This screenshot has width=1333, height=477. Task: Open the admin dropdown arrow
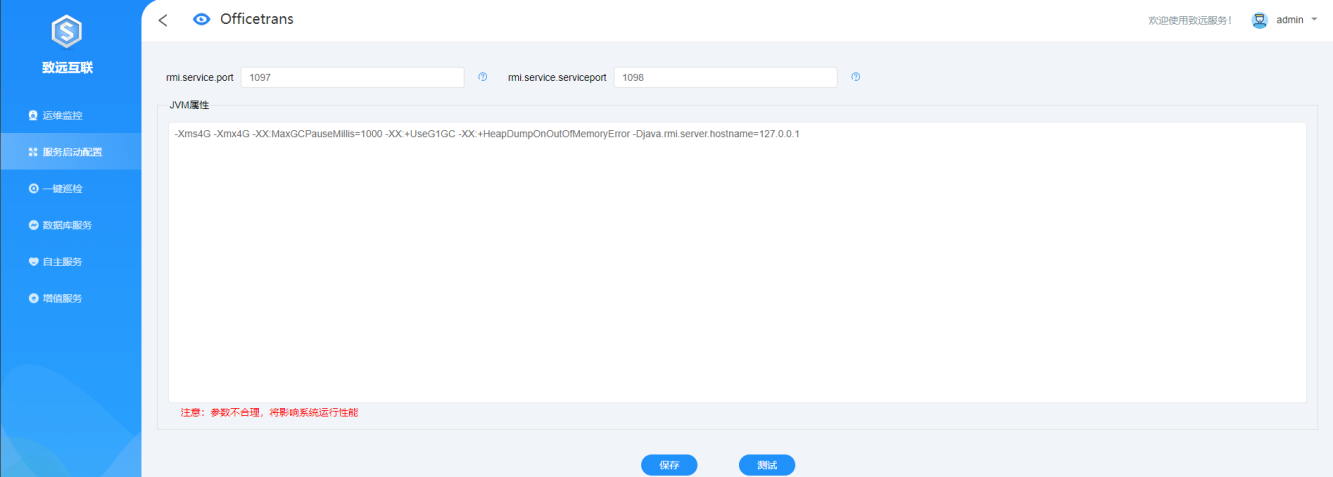1314,19
